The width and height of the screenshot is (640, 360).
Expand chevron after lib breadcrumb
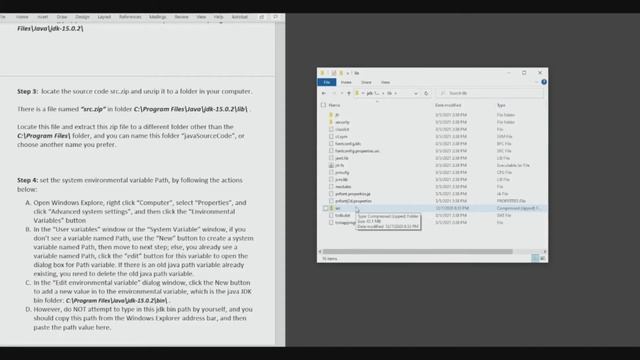point(396,93)
